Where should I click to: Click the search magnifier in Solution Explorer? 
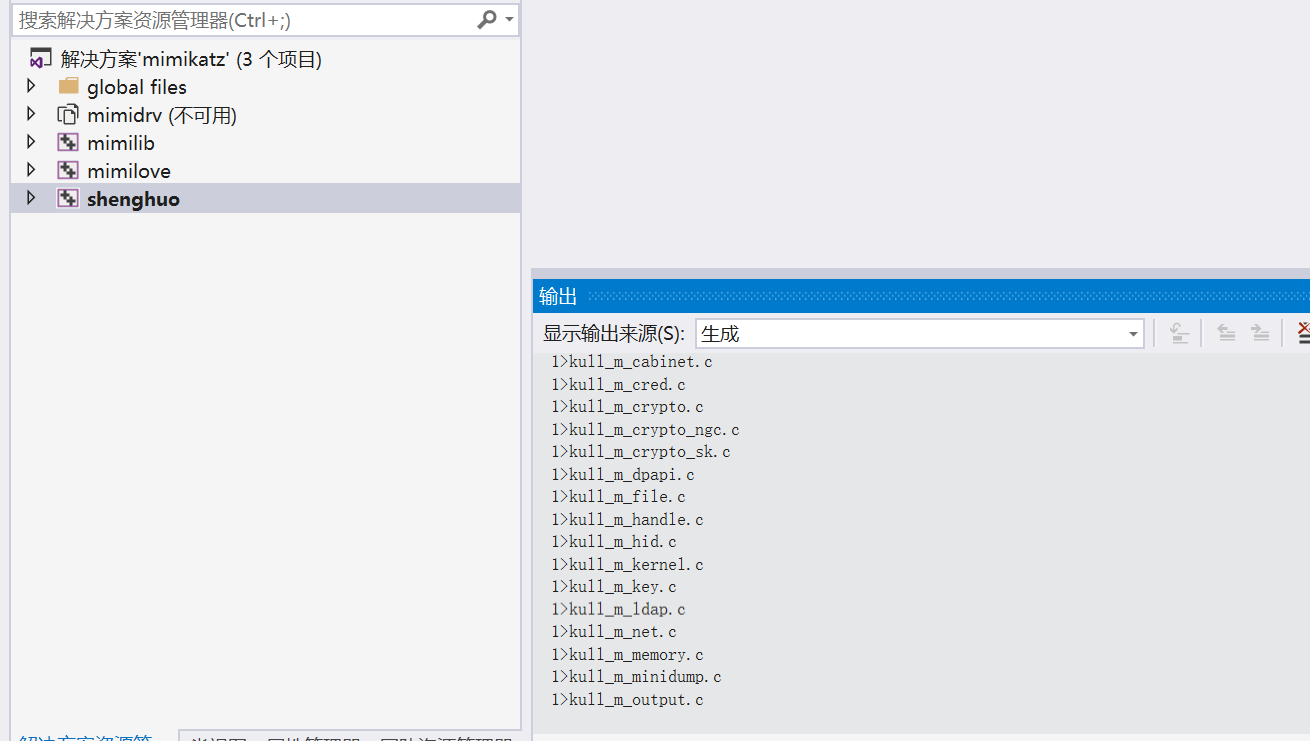(x=486, y=19)
